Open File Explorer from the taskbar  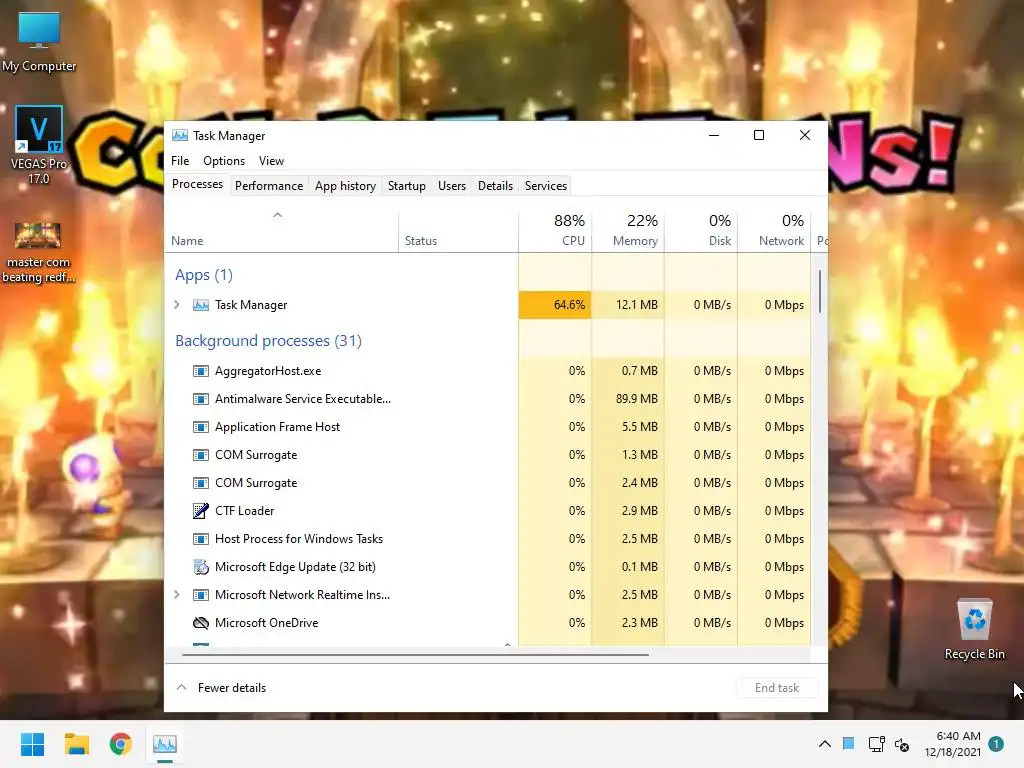(76, 744)
